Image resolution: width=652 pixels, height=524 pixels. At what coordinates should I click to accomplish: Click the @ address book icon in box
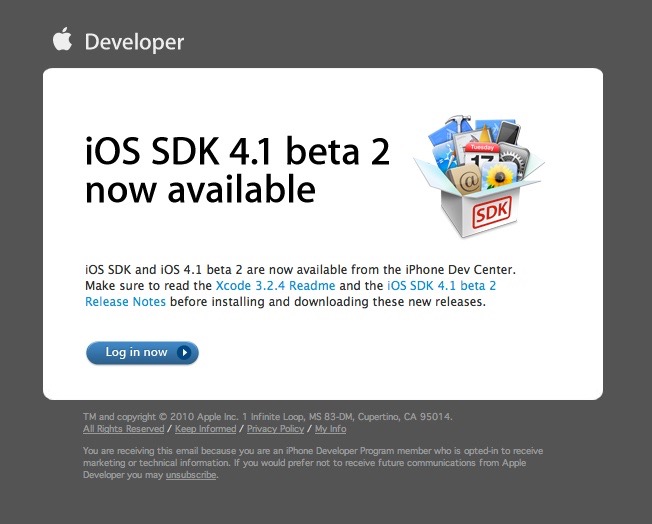(465, 179)
